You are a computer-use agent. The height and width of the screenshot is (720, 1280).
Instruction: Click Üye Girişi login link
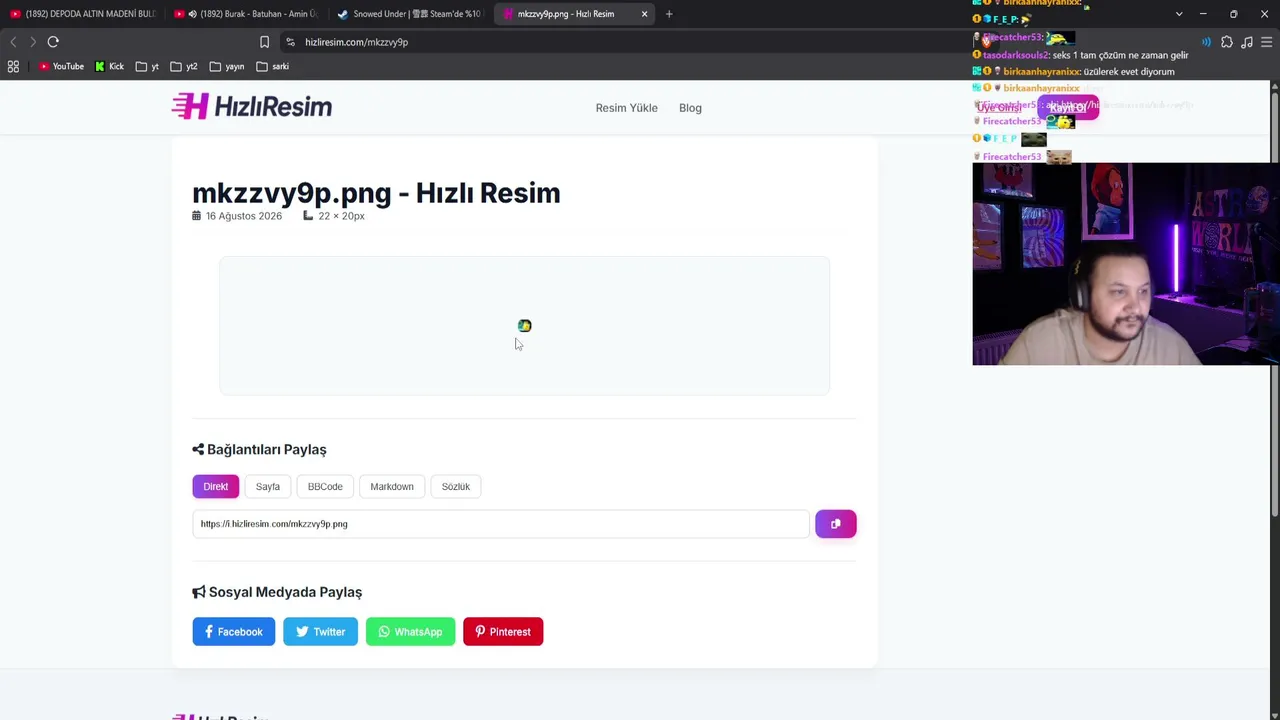tap(999, 107)
